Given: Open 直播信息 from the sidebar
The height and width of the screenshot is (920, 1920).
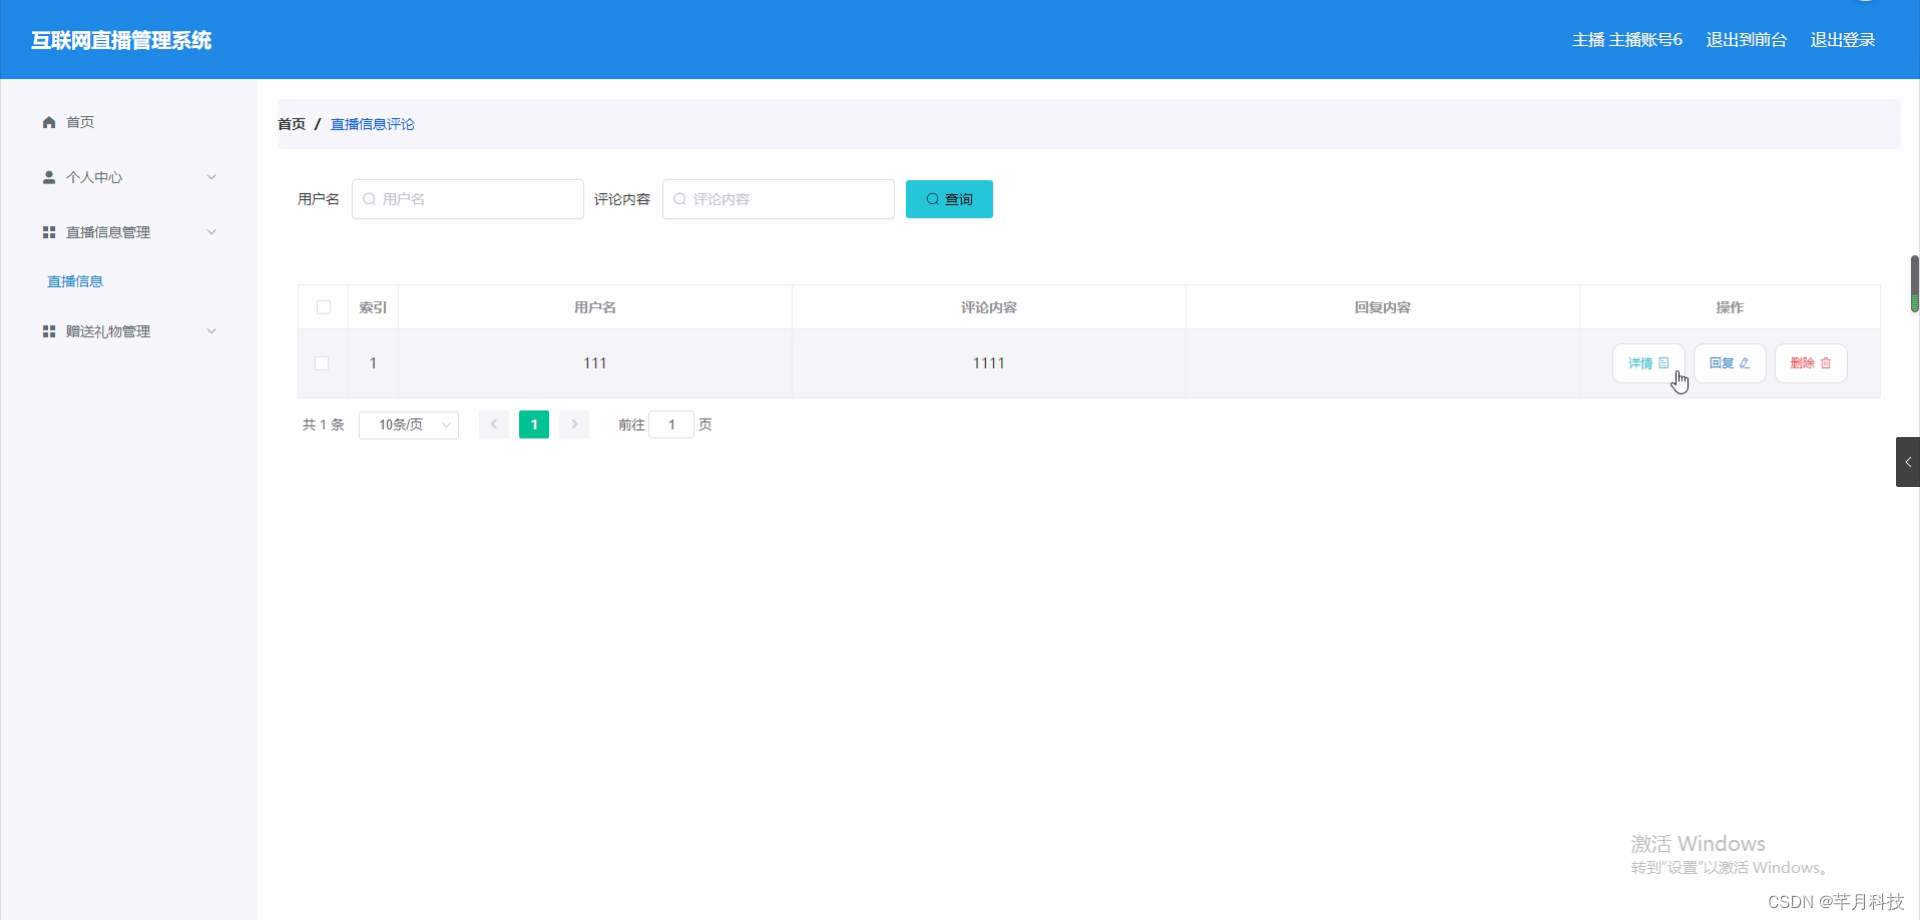Looking at the screenshot, I should [74, 281].
